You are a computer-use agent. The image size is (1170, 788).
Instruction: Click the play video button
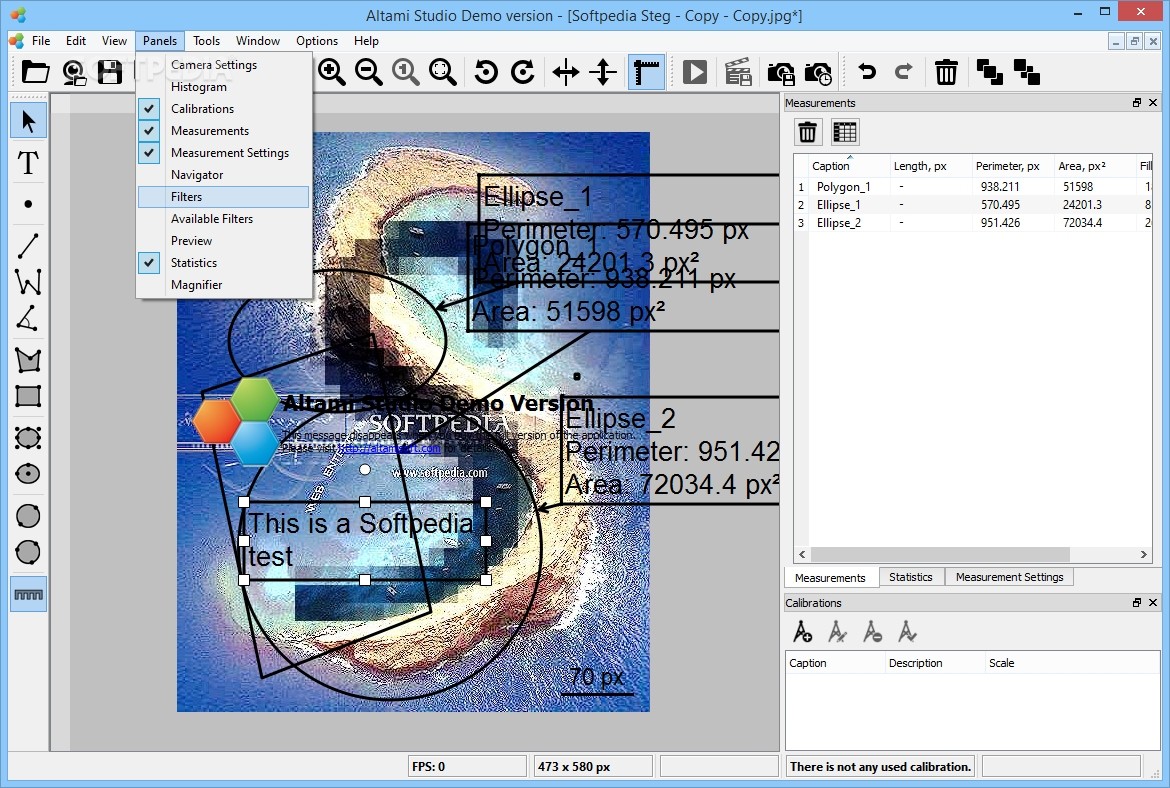(695, 72)
